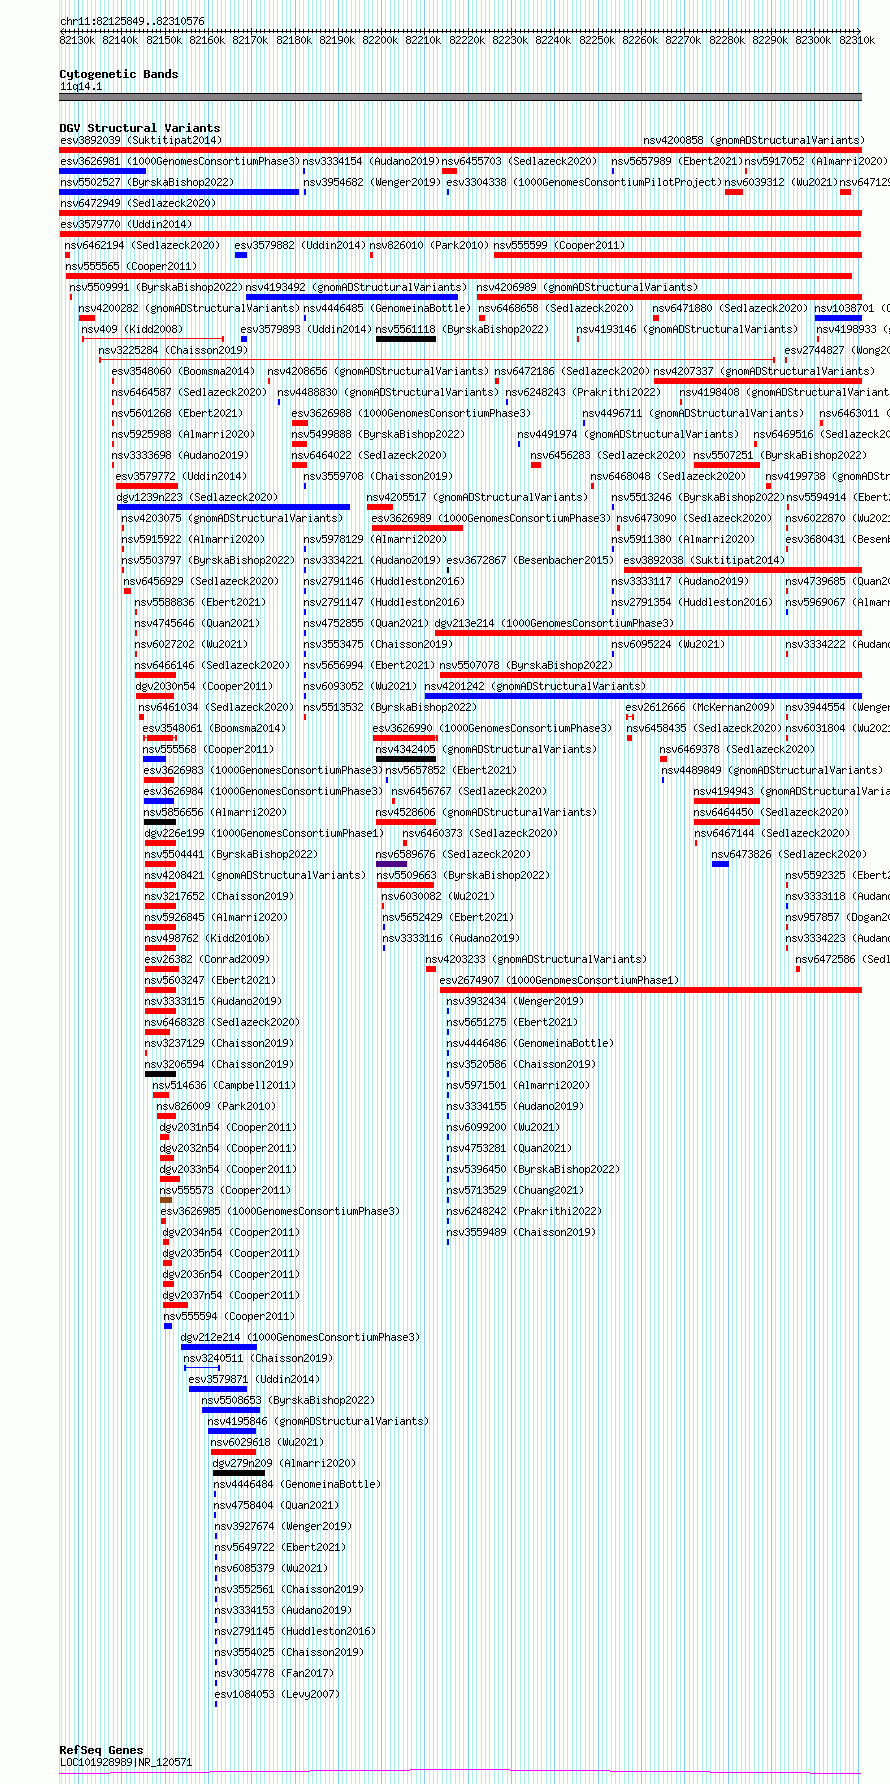Click dgv212e214 (1000GenomesConsortiumPhase3) label
This screenshot has width=890, height=1784.
tap(300, 1338)
